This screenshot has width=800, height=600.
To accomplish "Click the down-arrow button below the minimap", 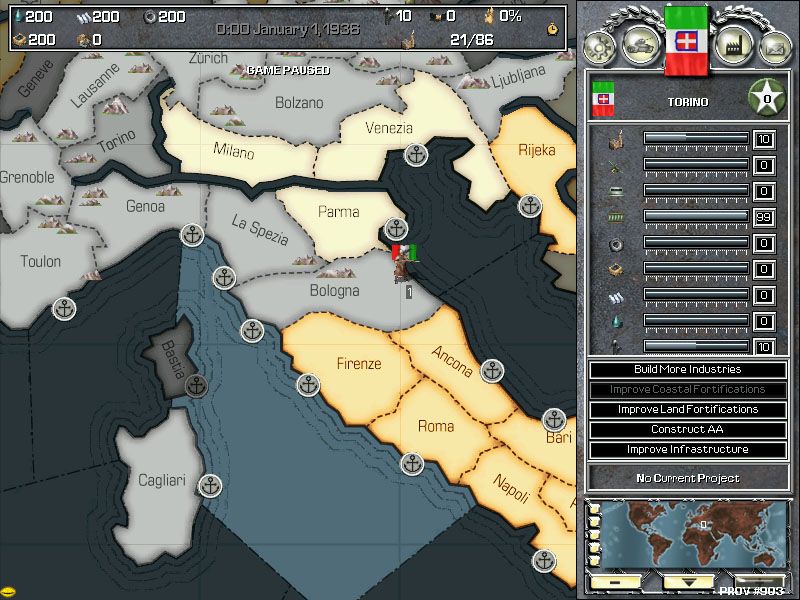I will click(688, 582).
